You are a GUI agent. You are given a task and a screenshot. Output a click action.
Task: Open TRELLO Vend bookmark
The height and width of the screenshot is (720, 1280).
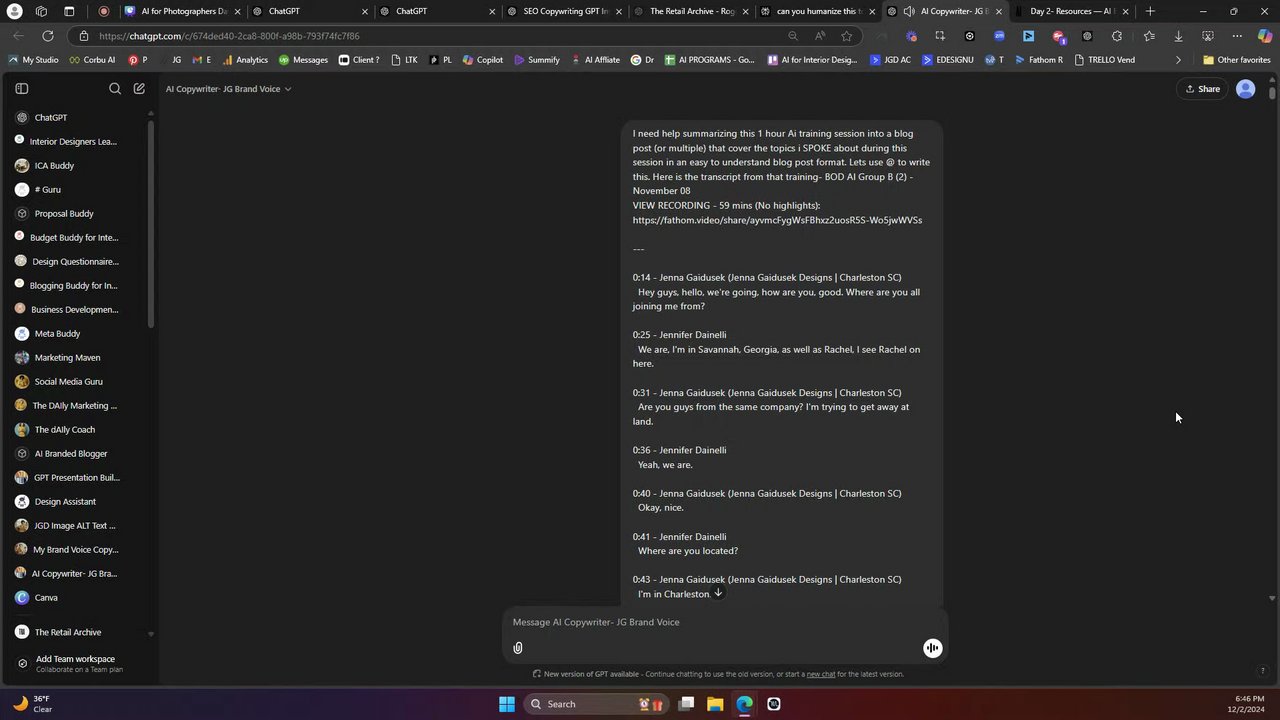click(1104, 60)
